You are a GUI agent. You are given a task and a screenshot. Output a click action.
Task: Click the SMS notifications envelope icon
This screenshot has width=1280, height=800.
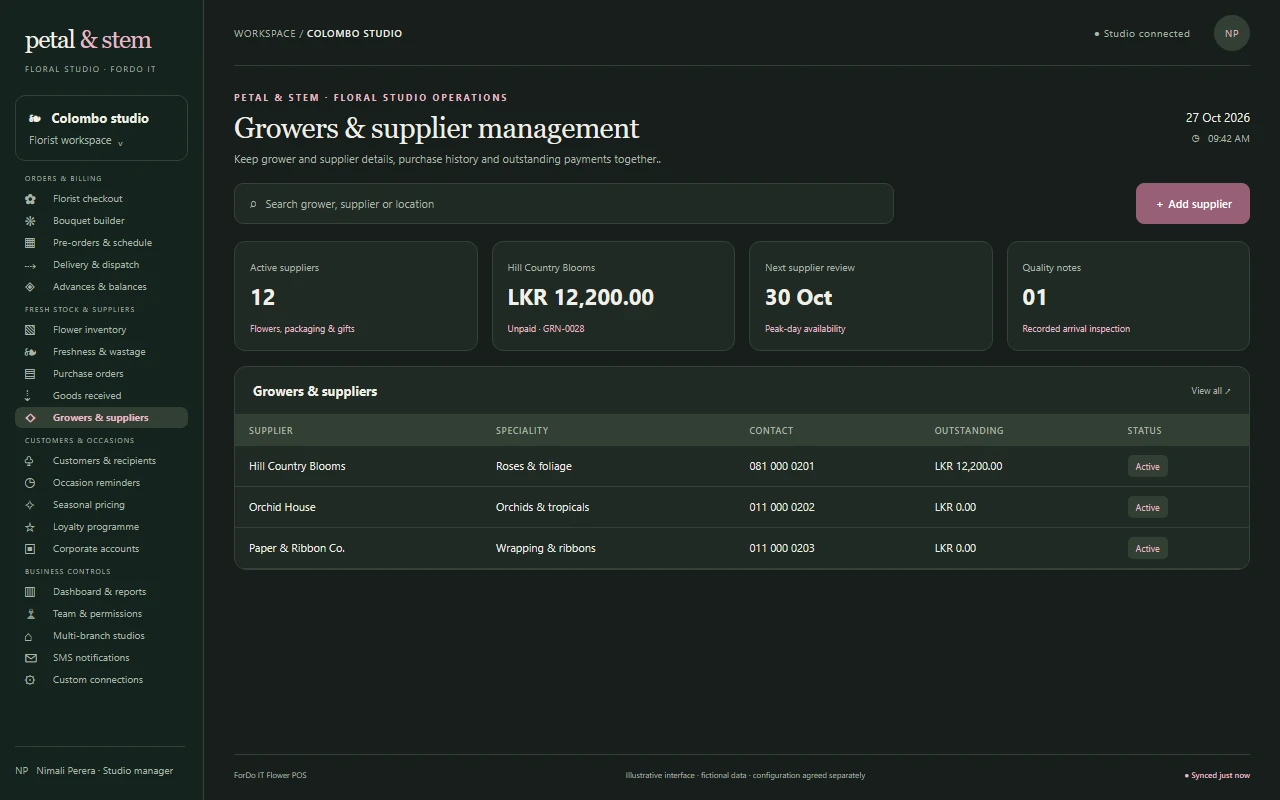click(x=30, y=658)
